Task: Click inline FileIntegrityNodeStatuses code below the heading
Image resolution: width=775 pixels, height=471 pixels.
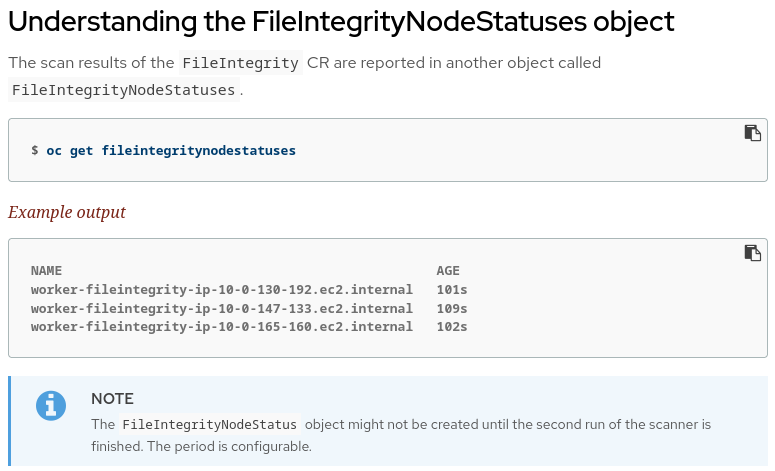Action: (124, 90)
